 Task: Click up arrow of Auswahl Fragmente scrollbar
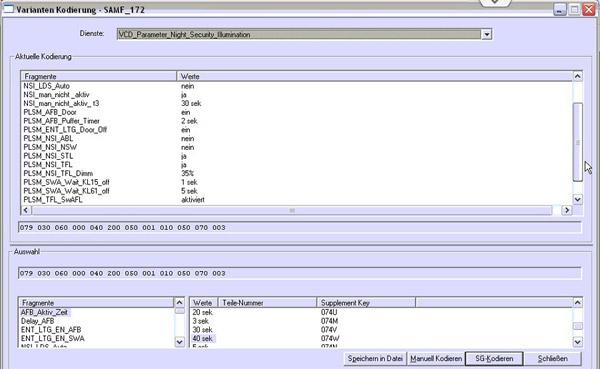179,303
